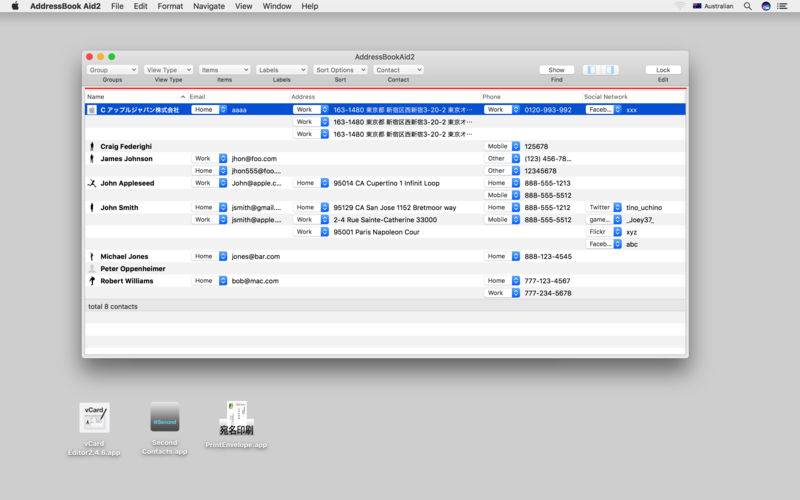Viewport: 800px width, 500px height.
Task: Click the phone number 888-123-4545
Action: (x=548, y=257)
